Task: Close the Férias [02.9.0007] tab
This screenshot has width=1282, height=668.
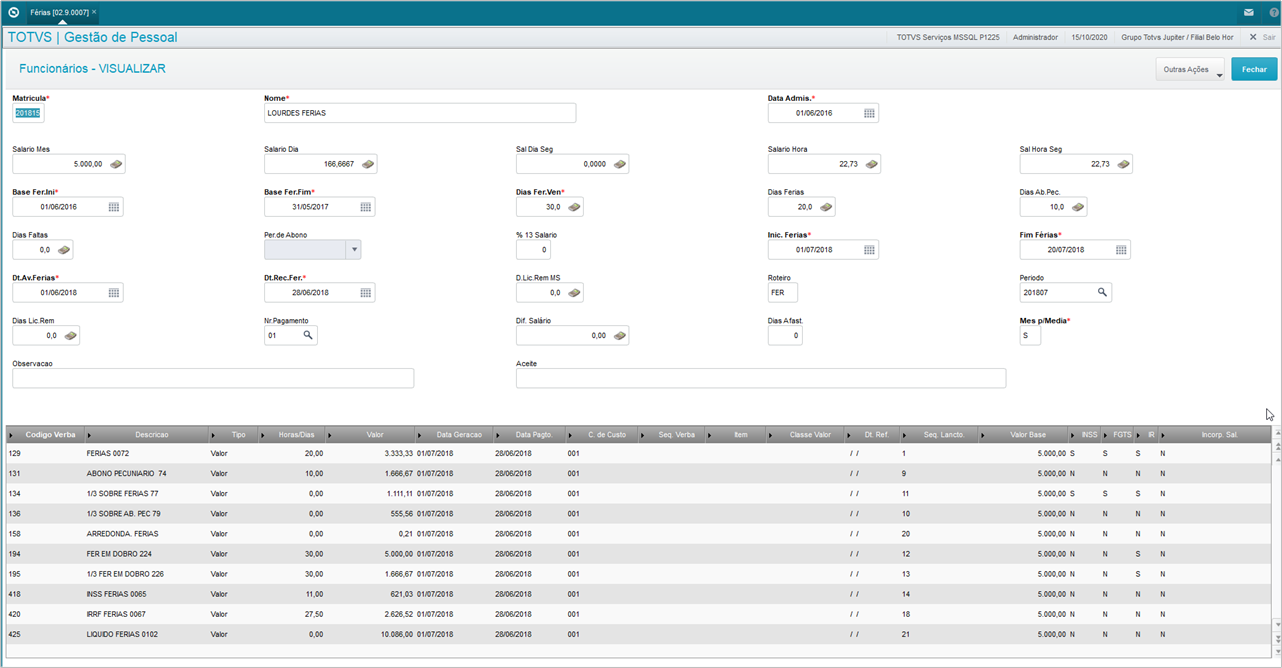Action: pyautogui.click(x=94, y=12)
